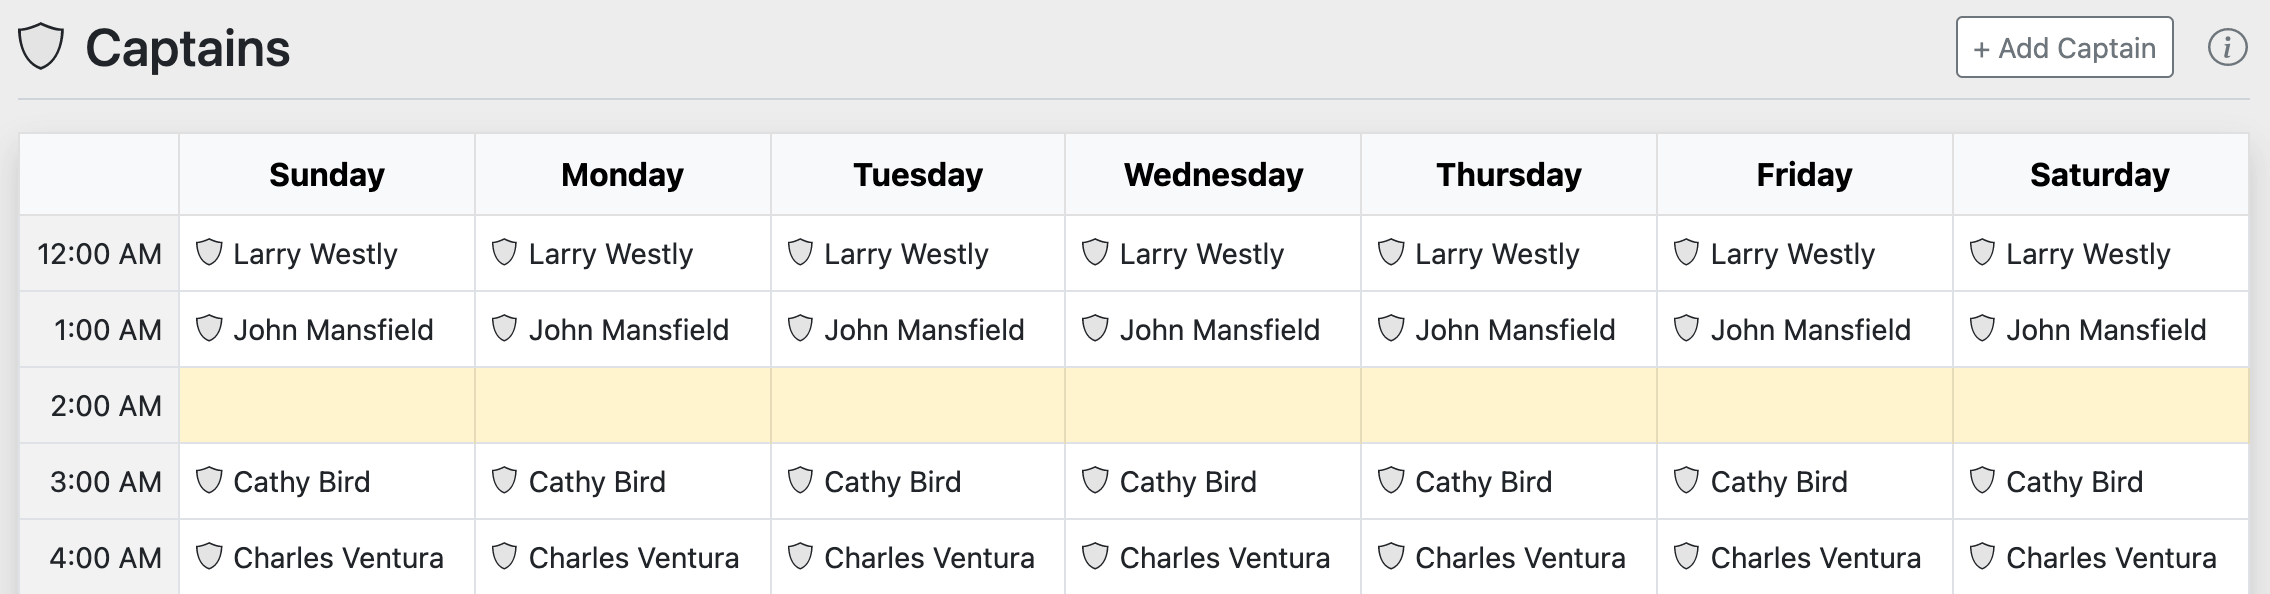Screen dimensions: 2270x594
Task: Open Larry Westly on Friday 12:00 AM
Action: [x=1792, y=254]
